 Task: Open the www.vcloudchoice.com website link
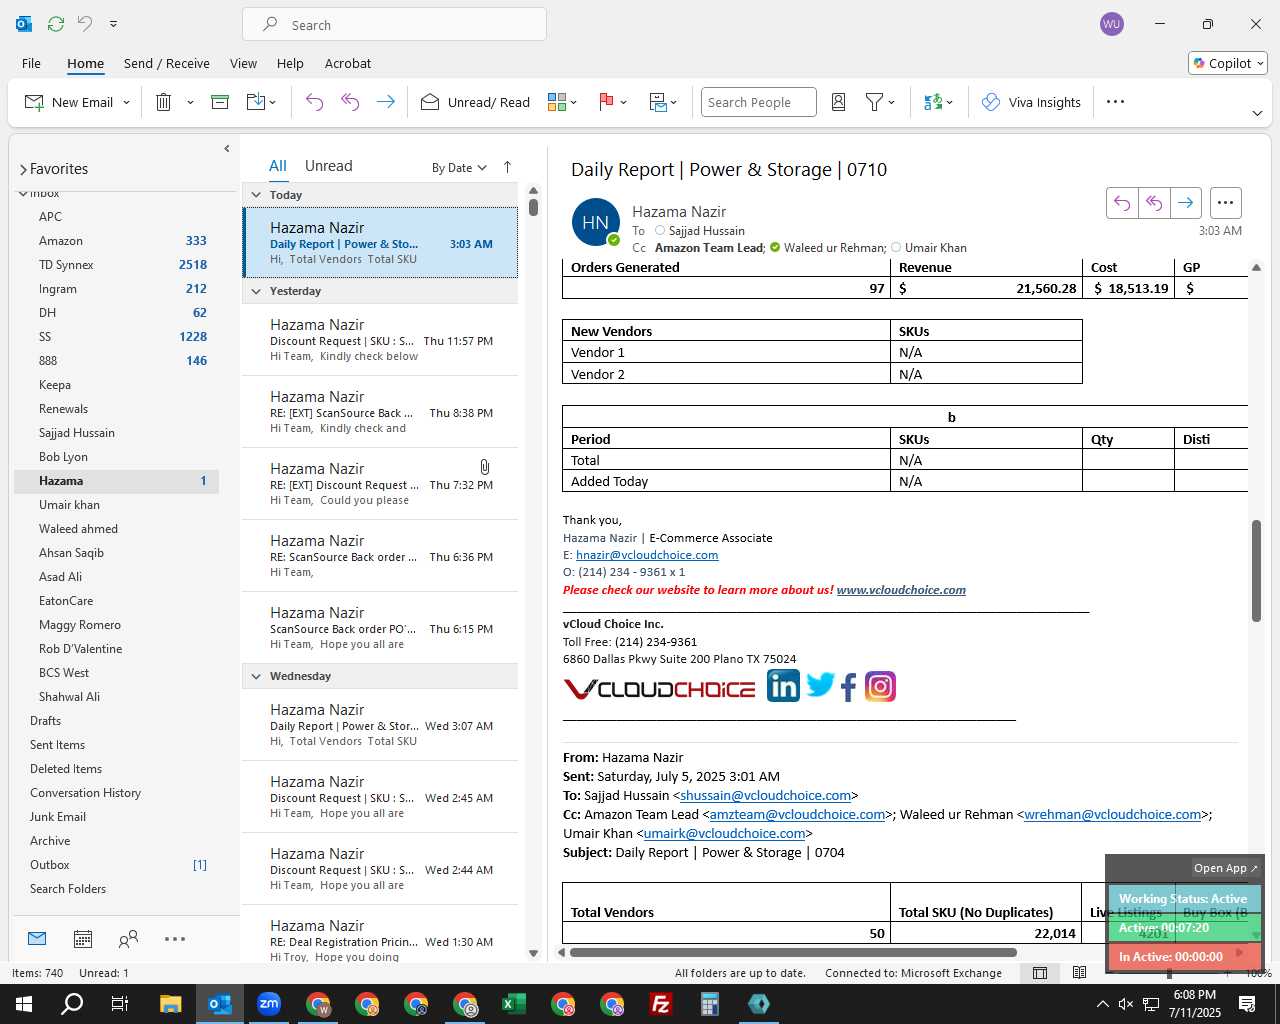(901, 590)
